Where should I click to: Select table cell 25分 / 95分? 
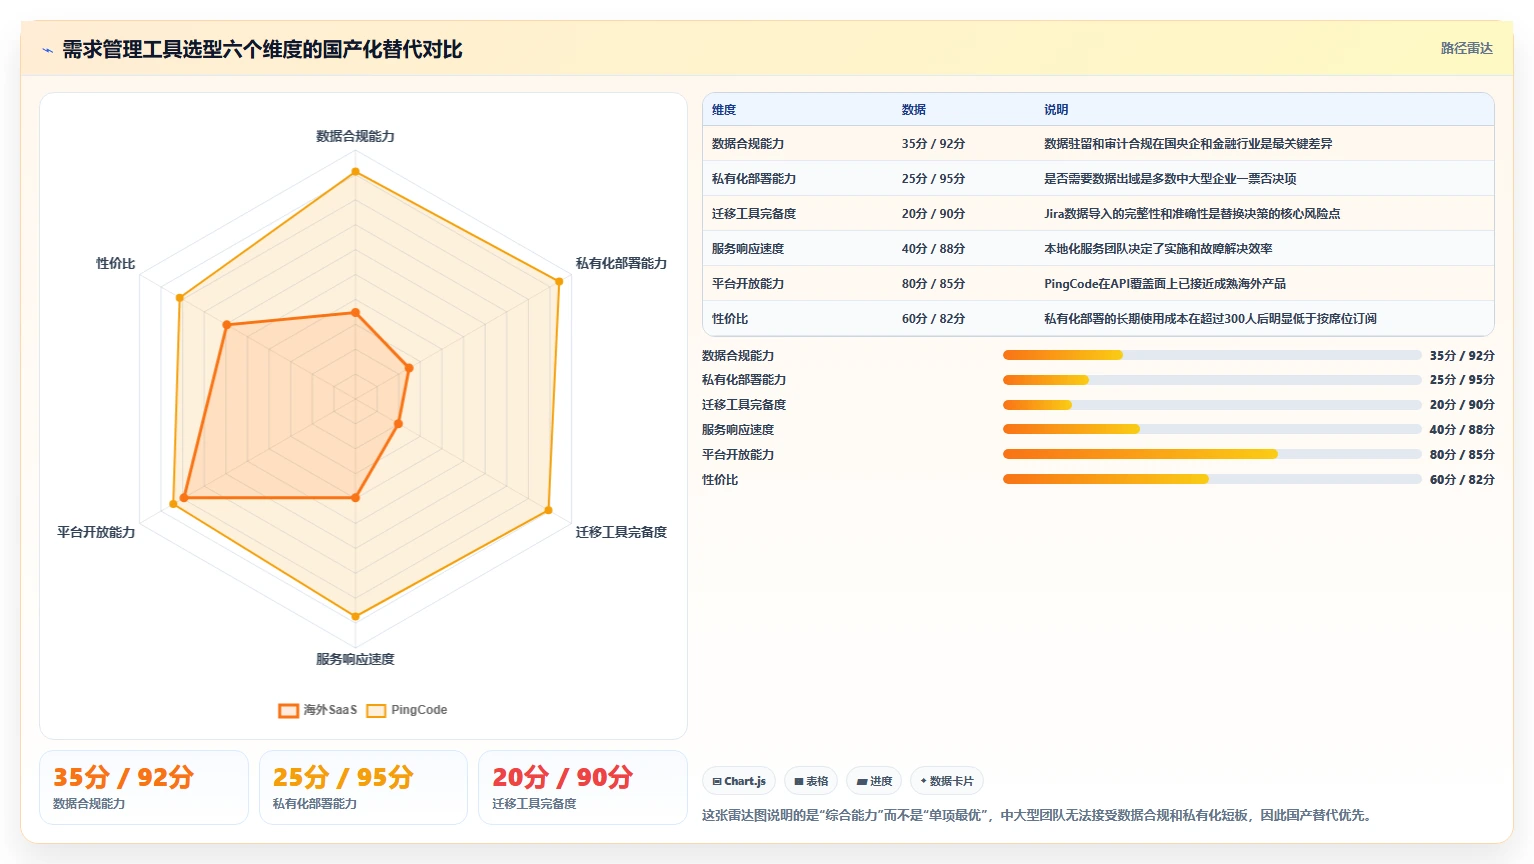(x=933, y=179)
